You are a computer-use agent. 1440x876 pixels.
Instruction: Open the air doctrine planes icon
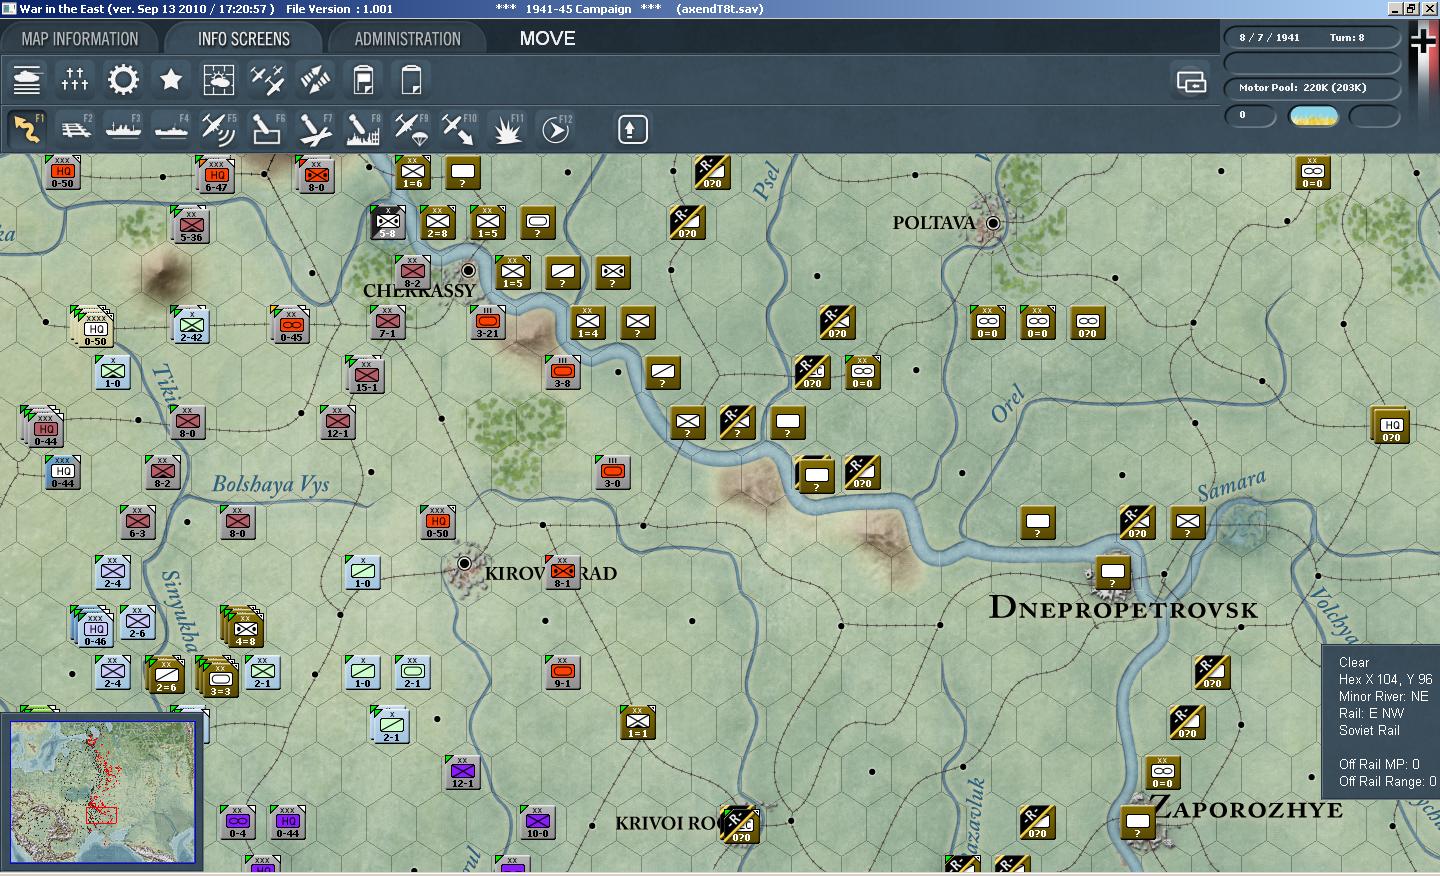click(x=267, y=79)
